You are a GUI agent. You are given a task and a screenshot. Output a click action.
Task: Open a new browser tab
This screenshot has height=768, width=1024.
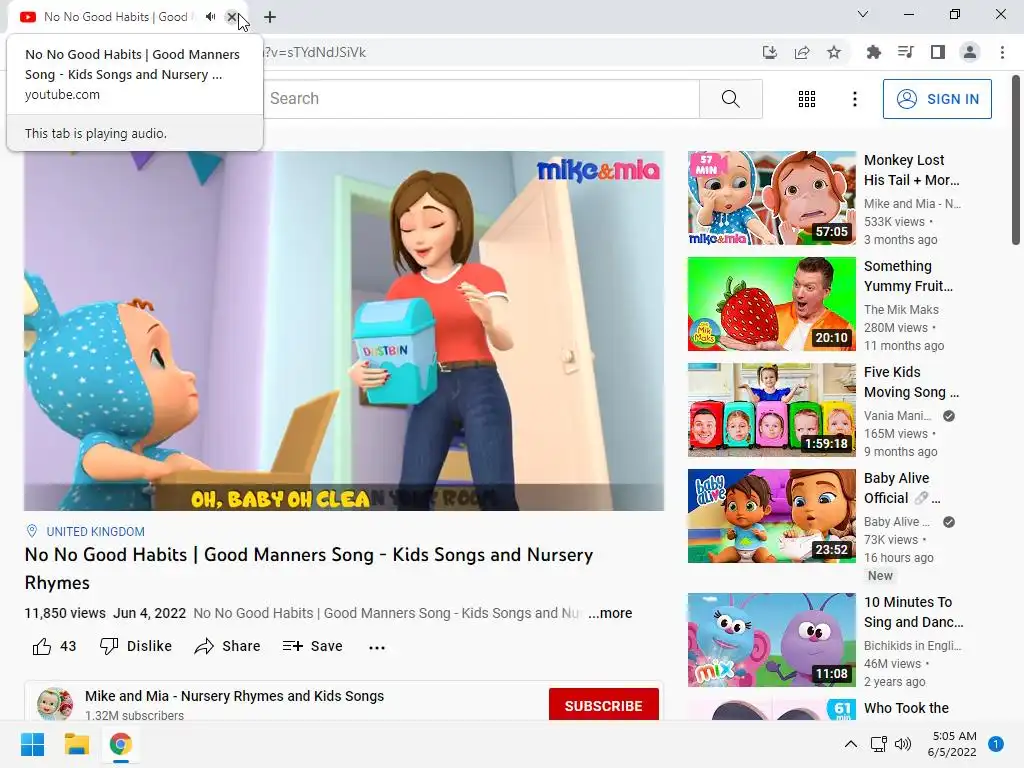[x=270, y=18]
